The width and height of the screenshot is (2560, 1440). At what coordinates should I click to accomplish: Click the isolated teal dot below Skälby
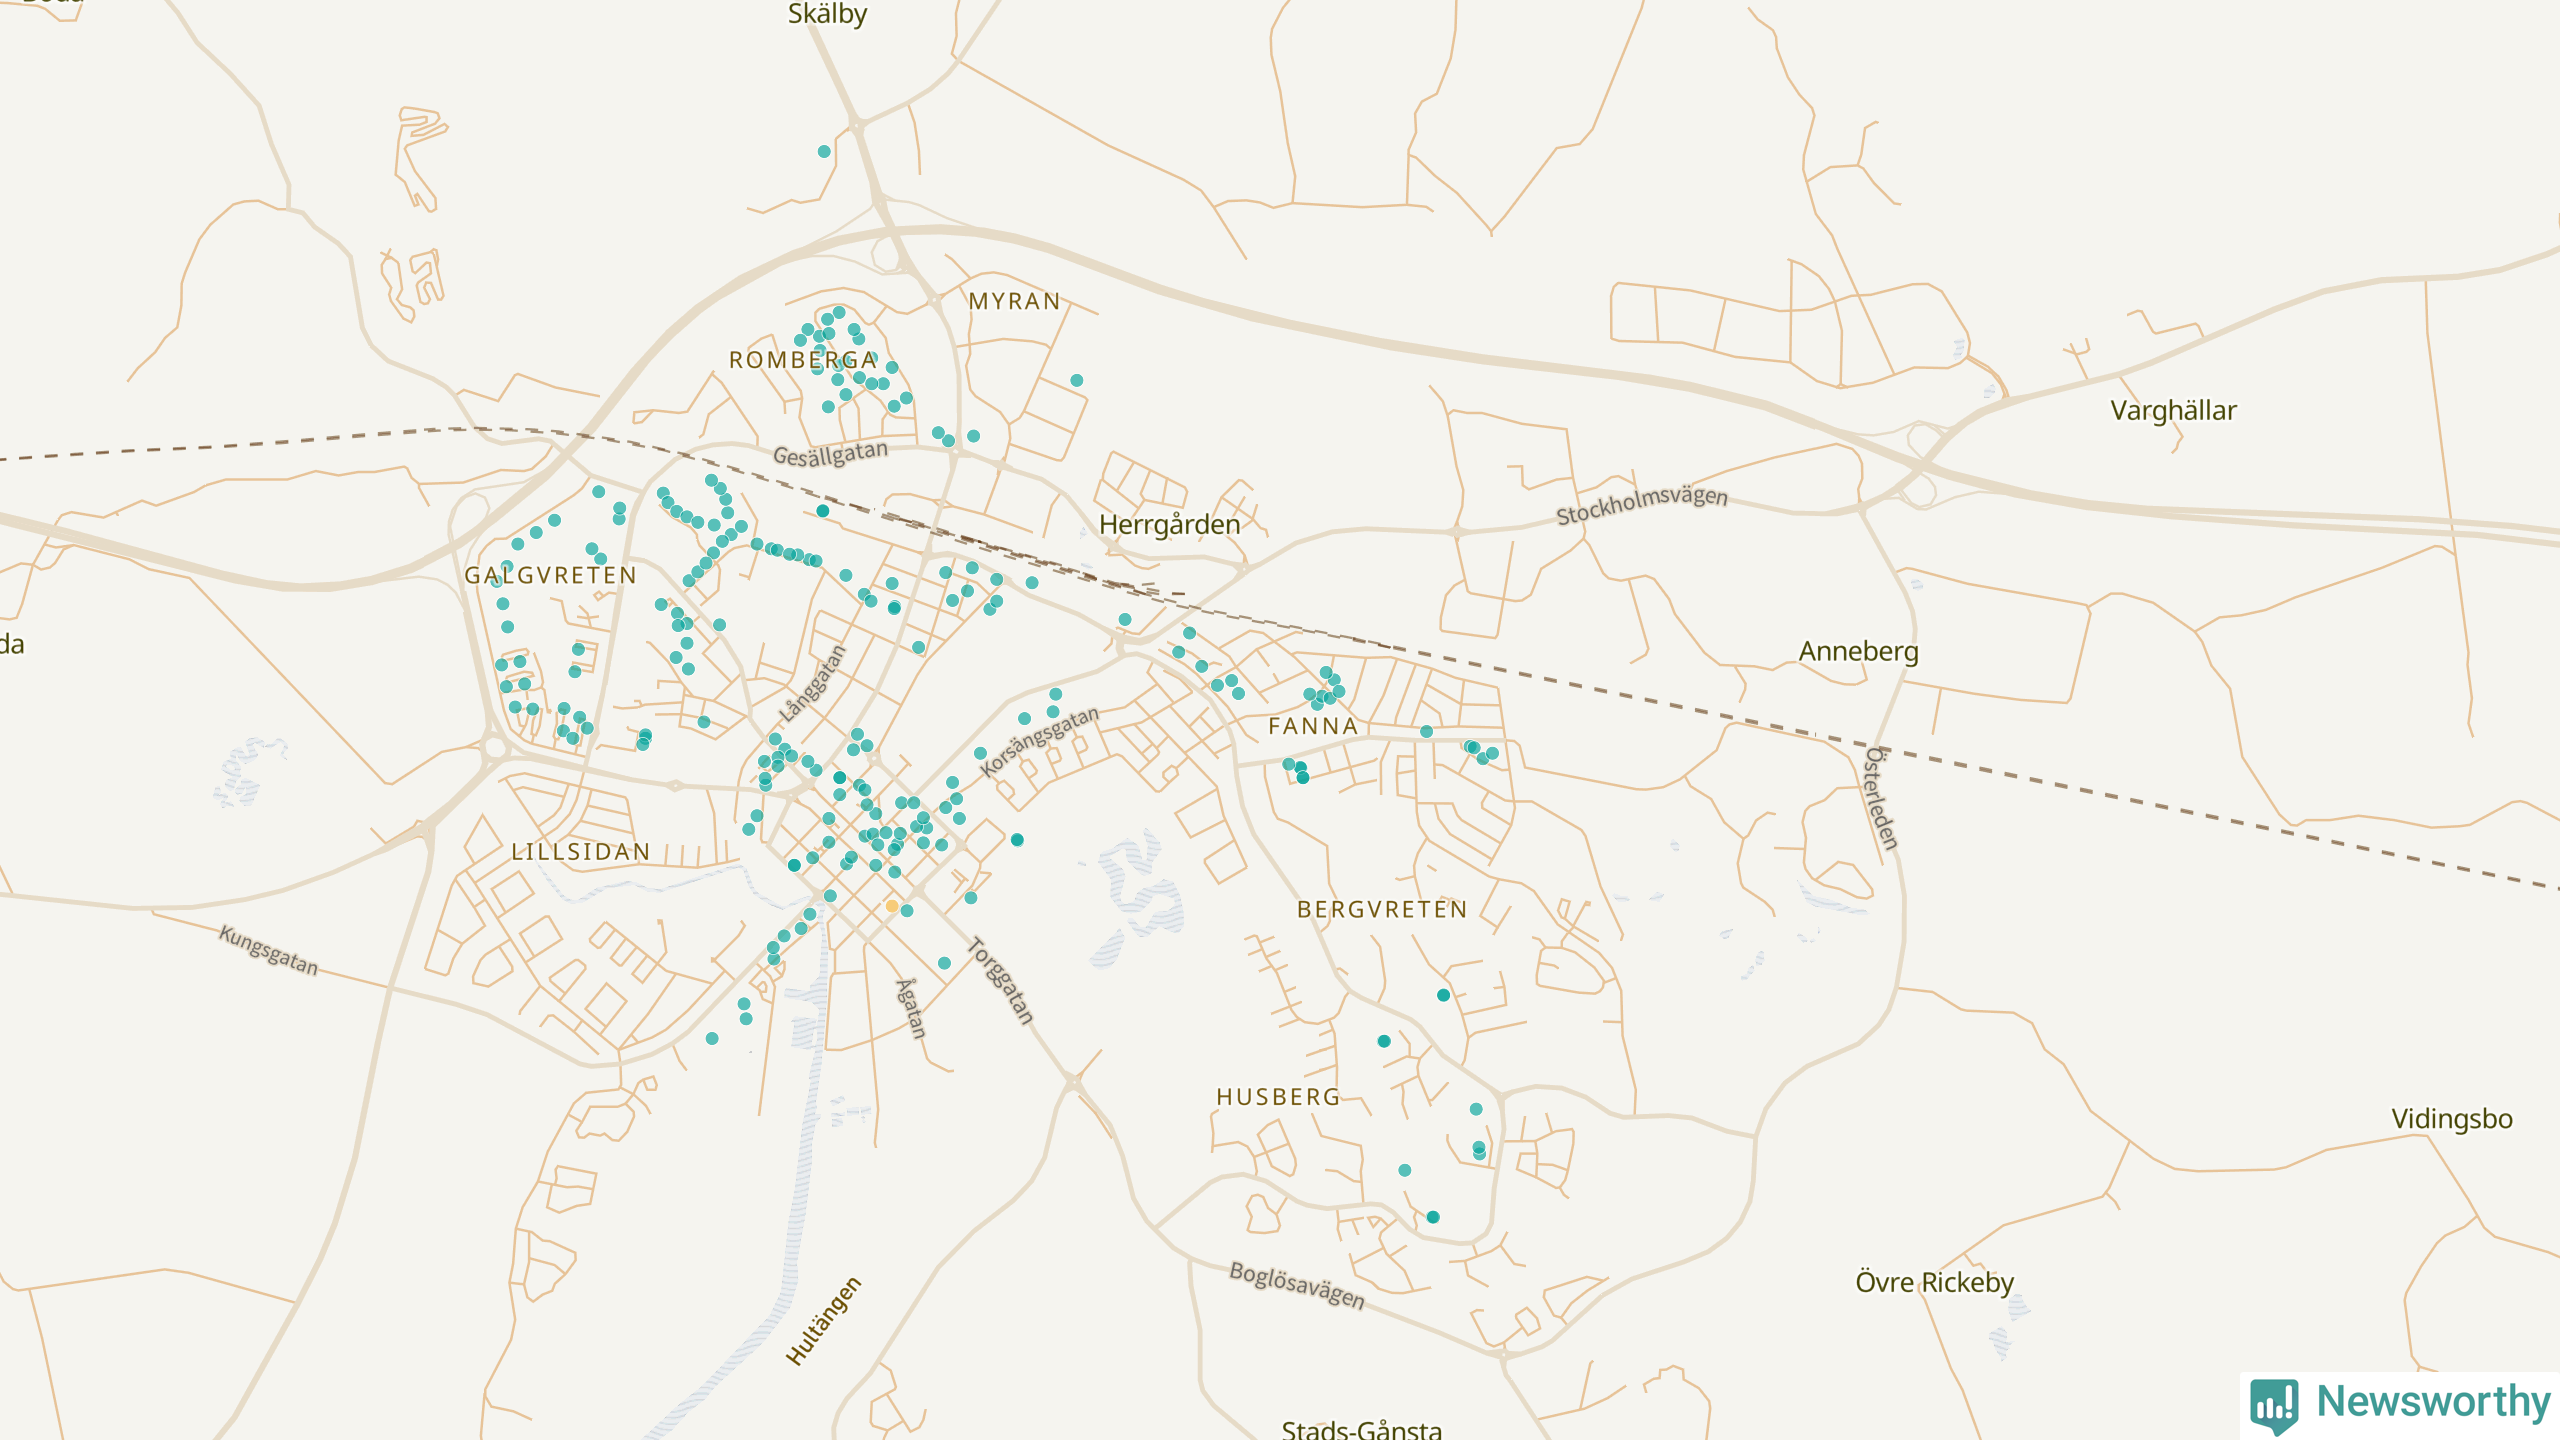pyautogui.click(x=824, y=152)
